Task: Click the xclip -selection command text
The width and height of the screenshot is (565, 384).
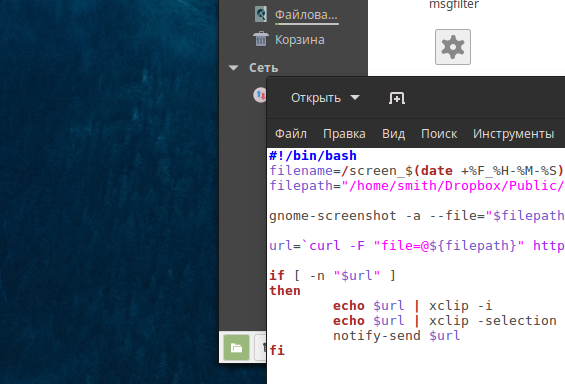Action: (493, 321)
